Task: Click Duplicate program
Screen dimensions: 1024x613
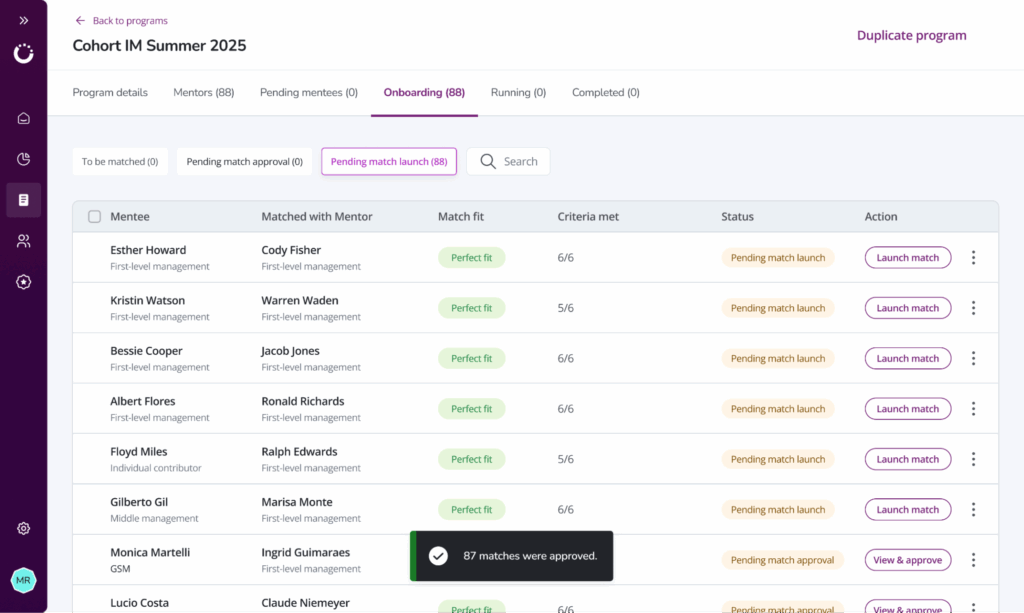Action: [911, 35]
